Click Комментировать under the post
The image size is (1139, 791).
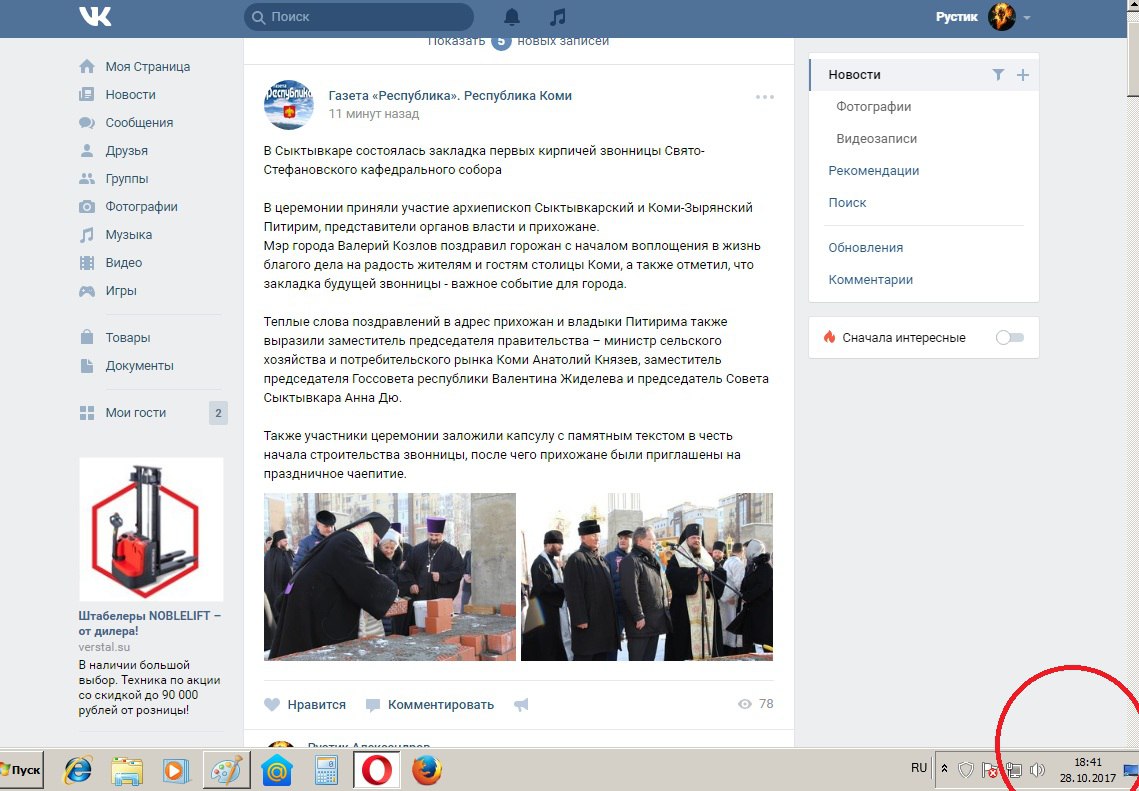[440, 705]
